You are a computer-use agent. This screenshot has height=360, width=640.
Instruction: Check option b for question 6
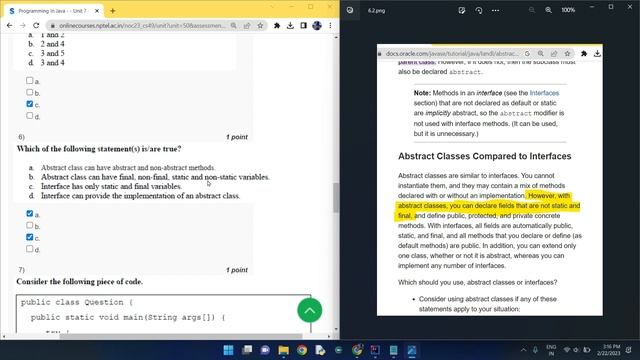[30, 225]
